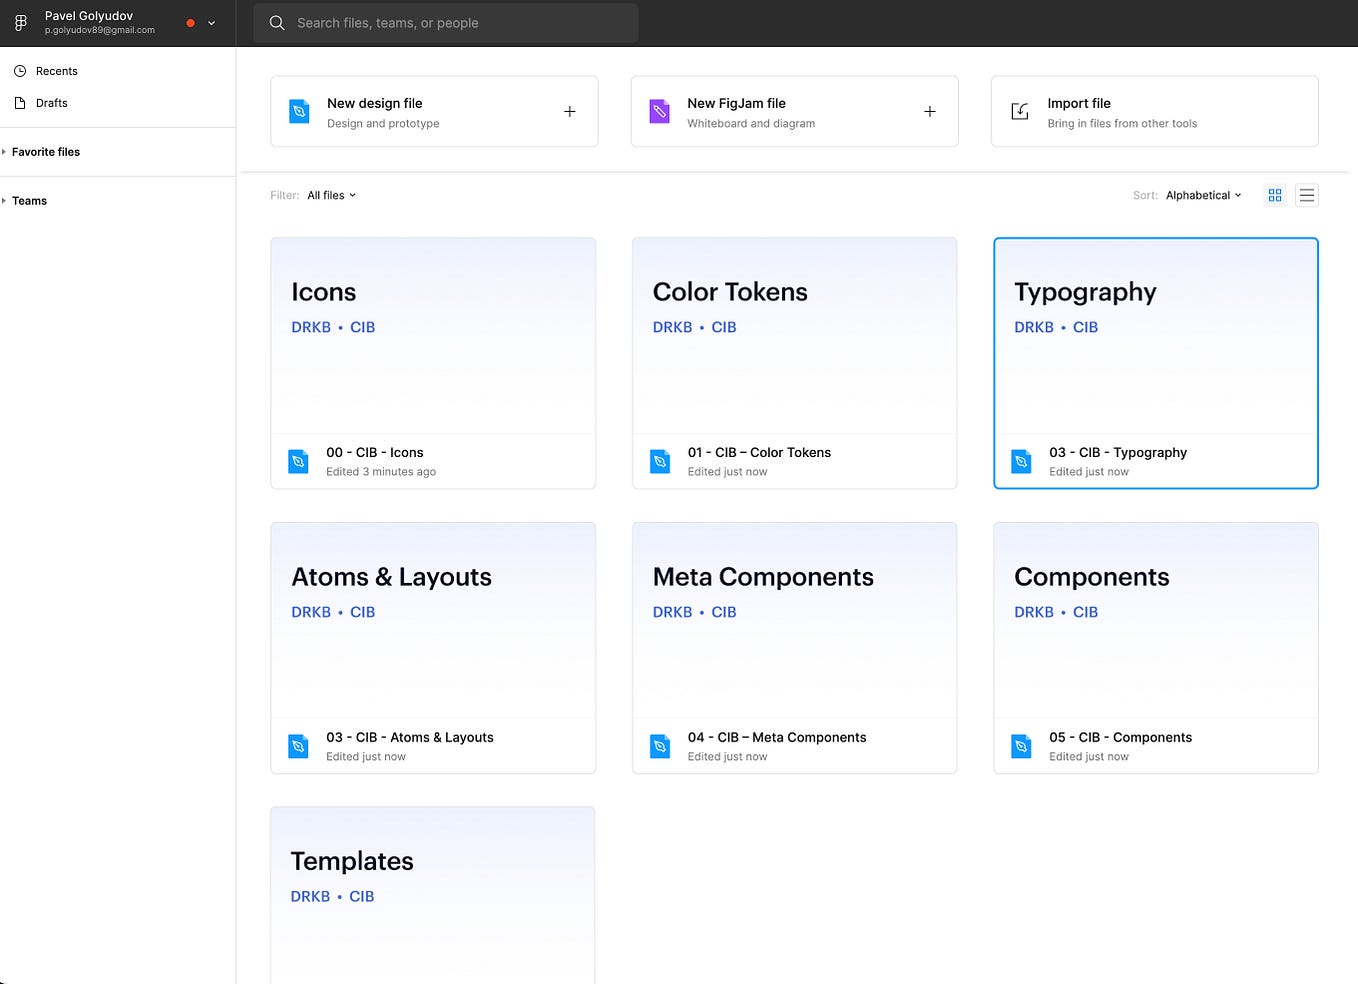This screenshot has width=1358, height=984.
Task: Click the Figma logo icon
Action: pyautogui.click(x=19, y=22)
